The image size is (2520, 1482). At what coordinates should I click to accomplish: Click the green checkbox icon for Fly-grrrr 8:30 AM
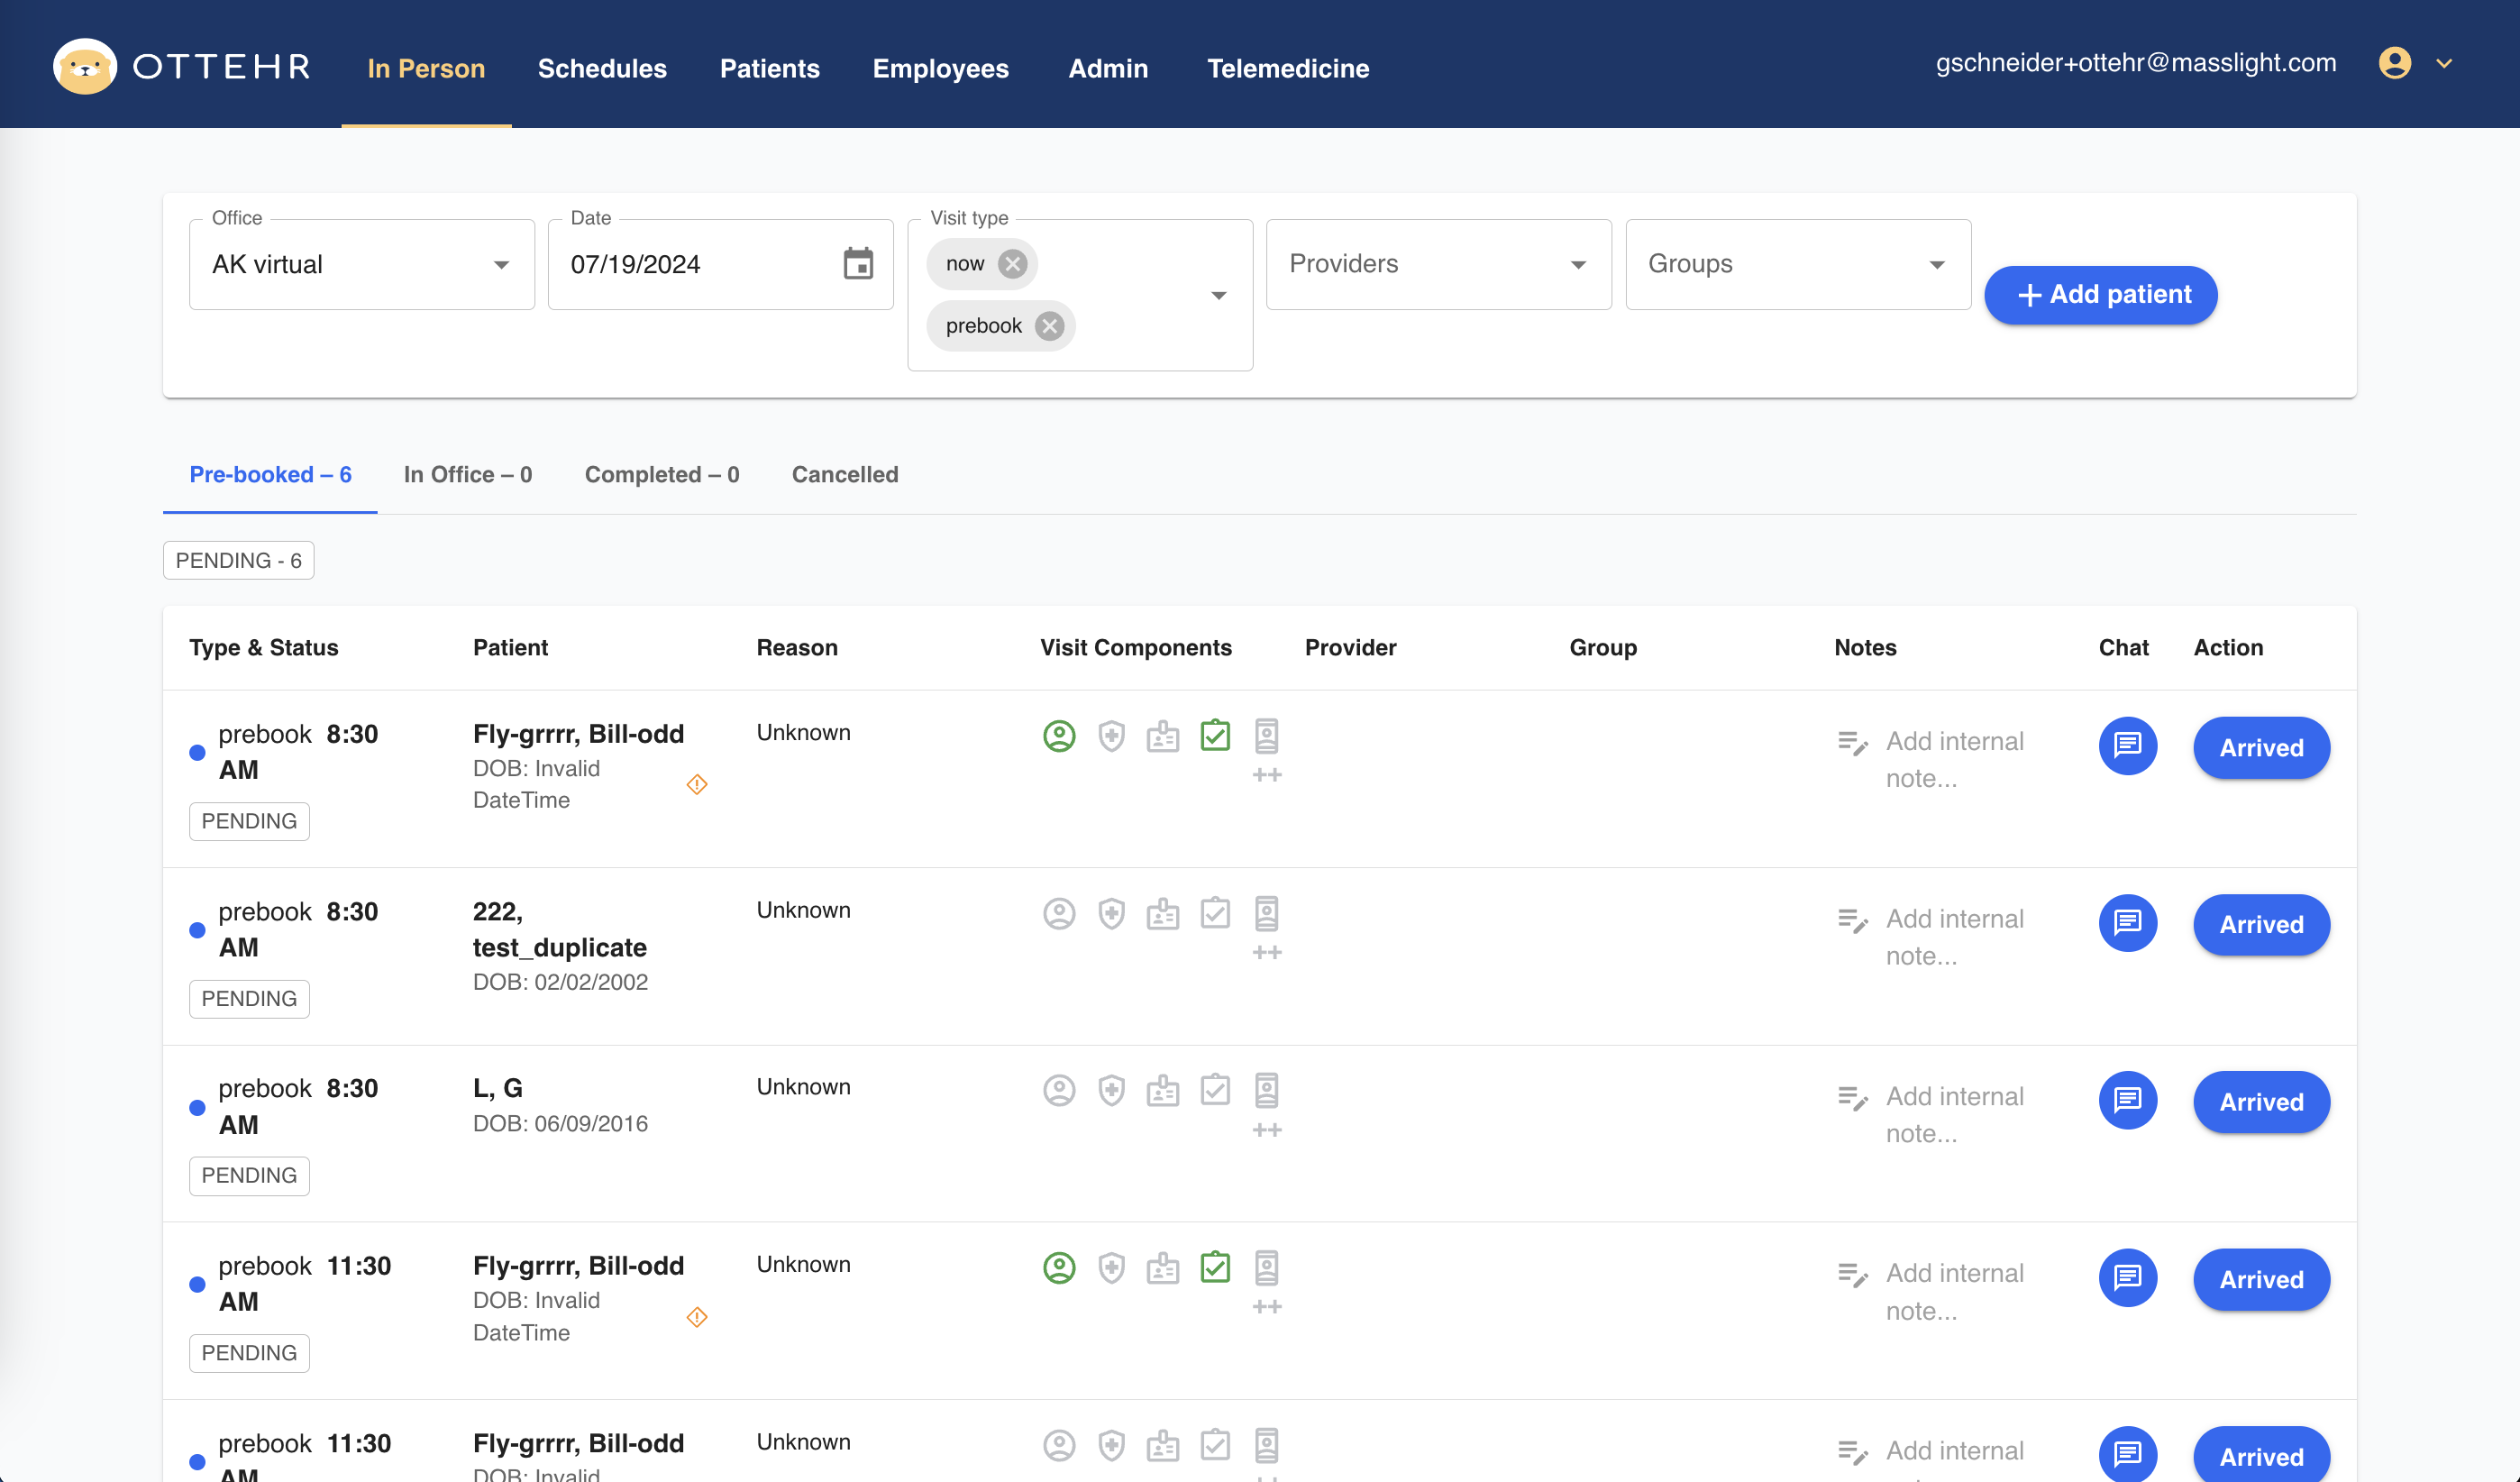[1215, 736]
